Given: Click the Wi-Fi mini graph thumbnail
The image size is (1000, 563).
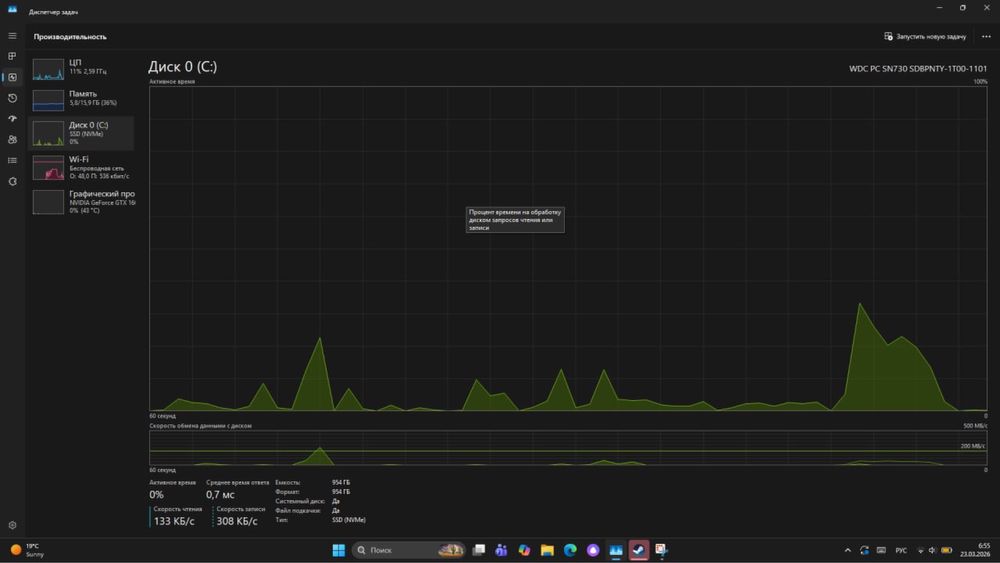Looking at the screenshot, I should coord(48,168).
